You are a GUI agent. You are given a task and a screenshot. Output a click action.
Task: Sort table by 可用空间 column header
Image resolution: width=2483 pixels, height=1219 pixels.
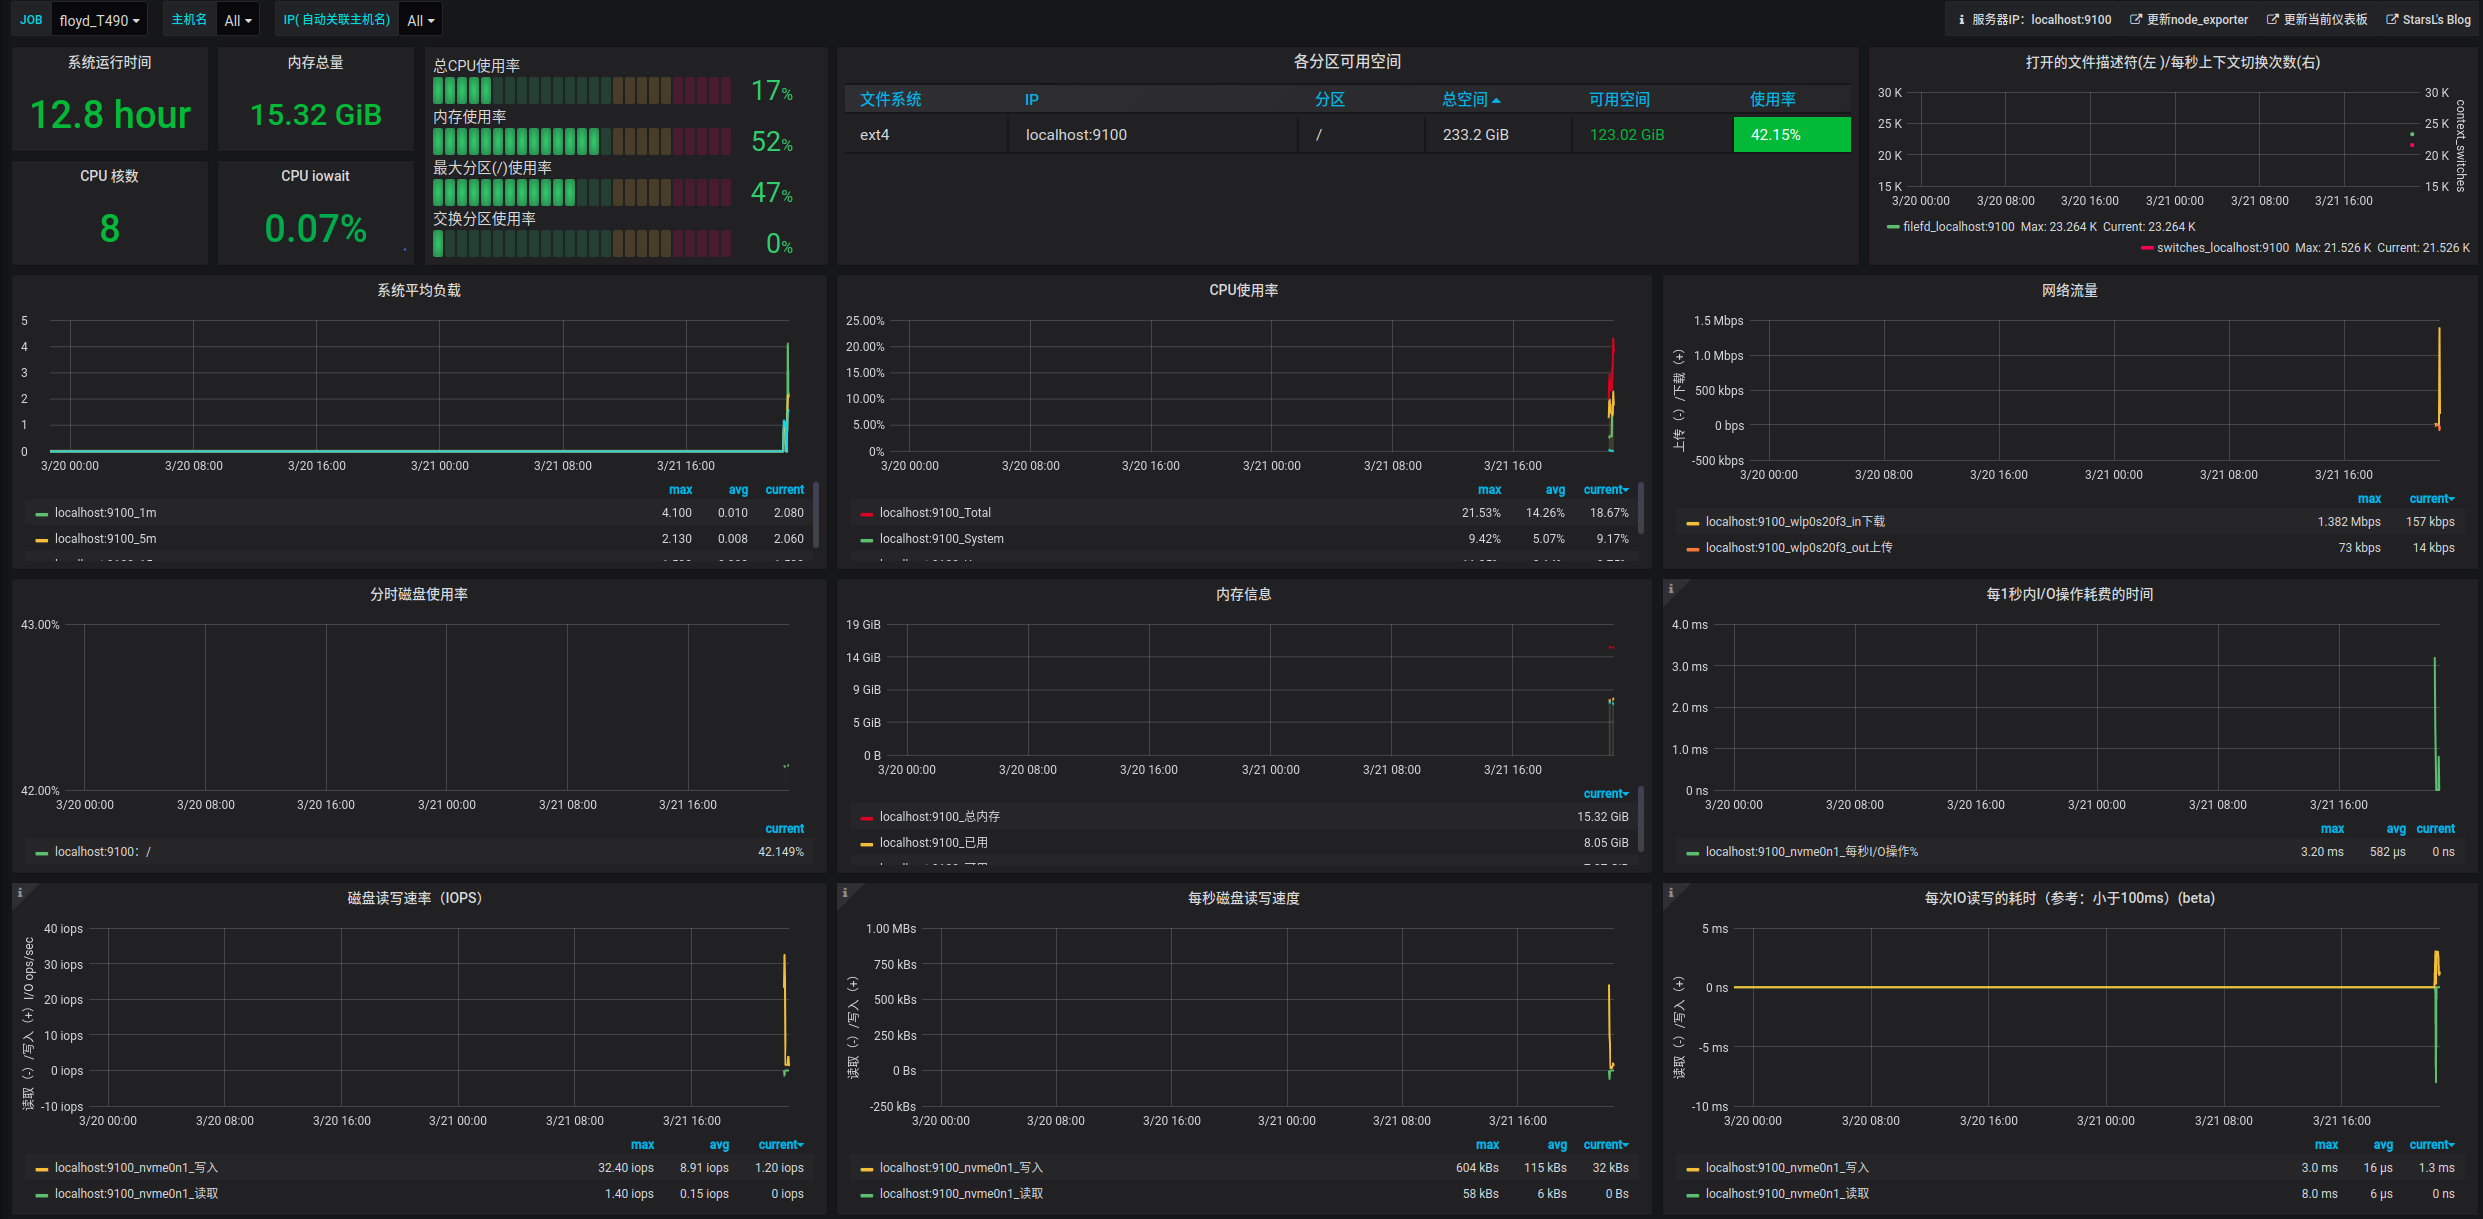coord(1619,100)
